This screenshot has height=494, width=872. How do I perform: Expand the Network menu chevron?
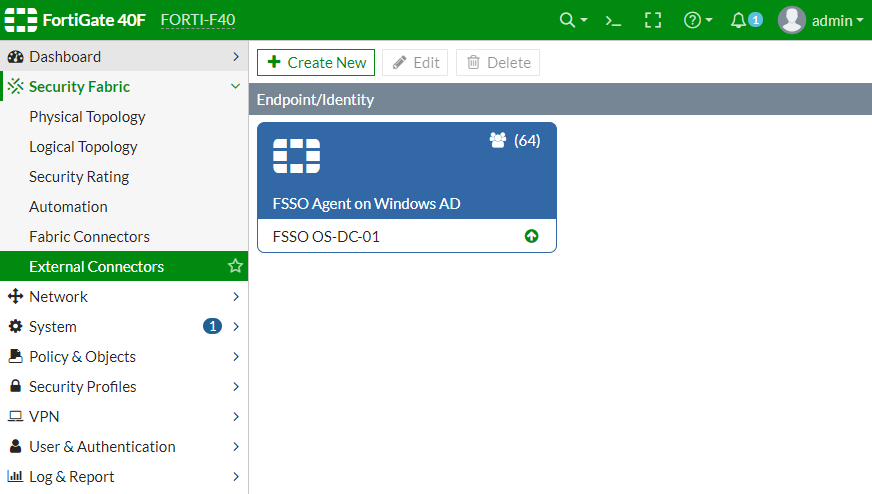pyautogui.click(x=236, y=297)
